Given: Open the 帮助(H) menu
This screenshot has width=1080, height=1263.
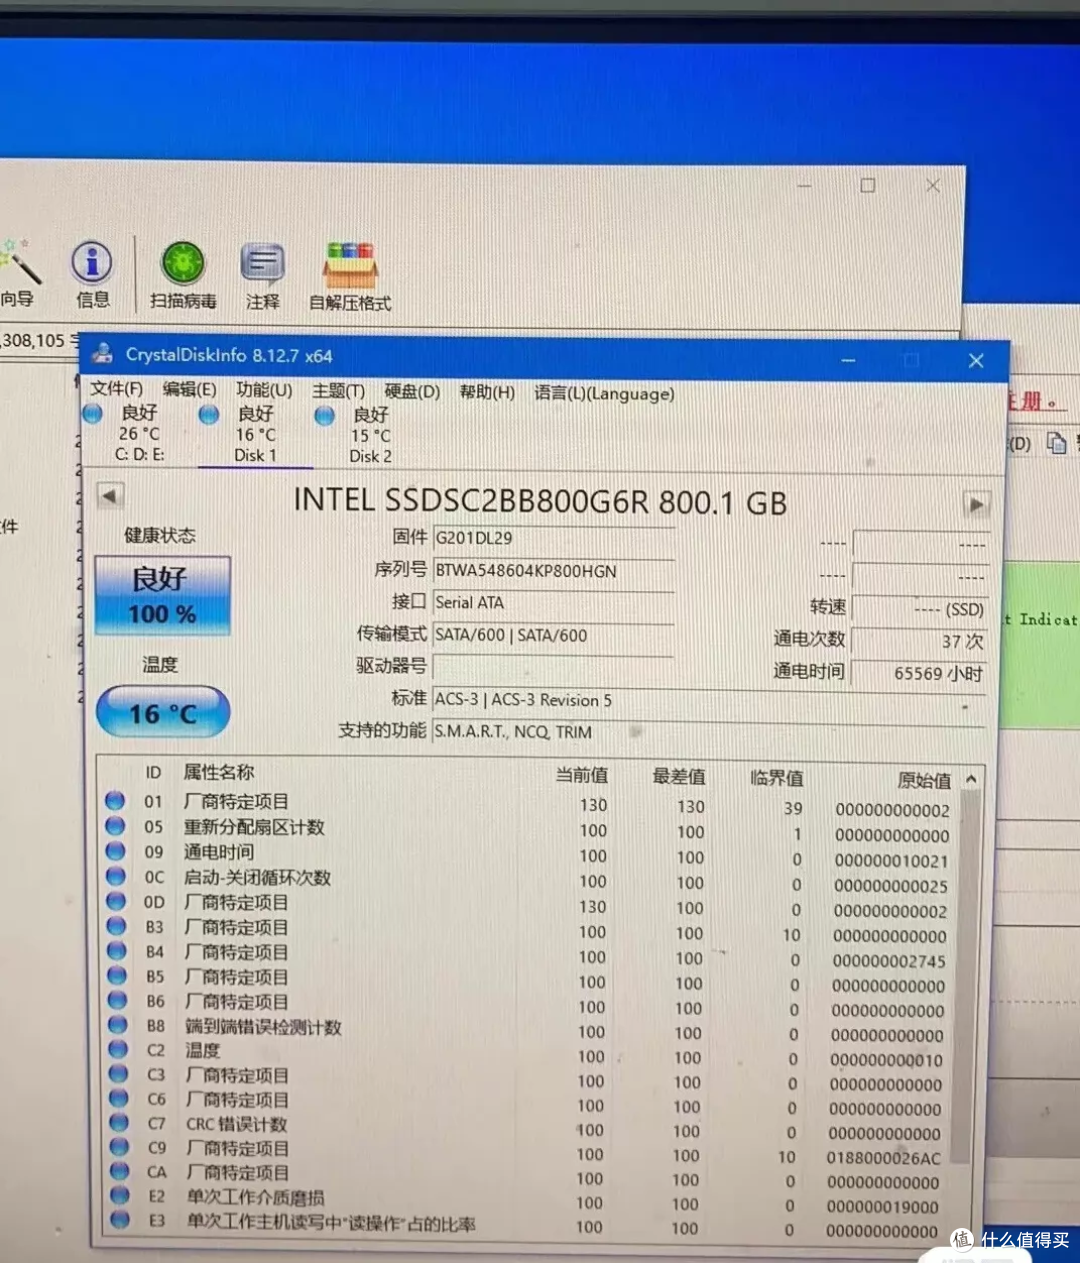Looking at the screenshot, I should pos(487,392).
